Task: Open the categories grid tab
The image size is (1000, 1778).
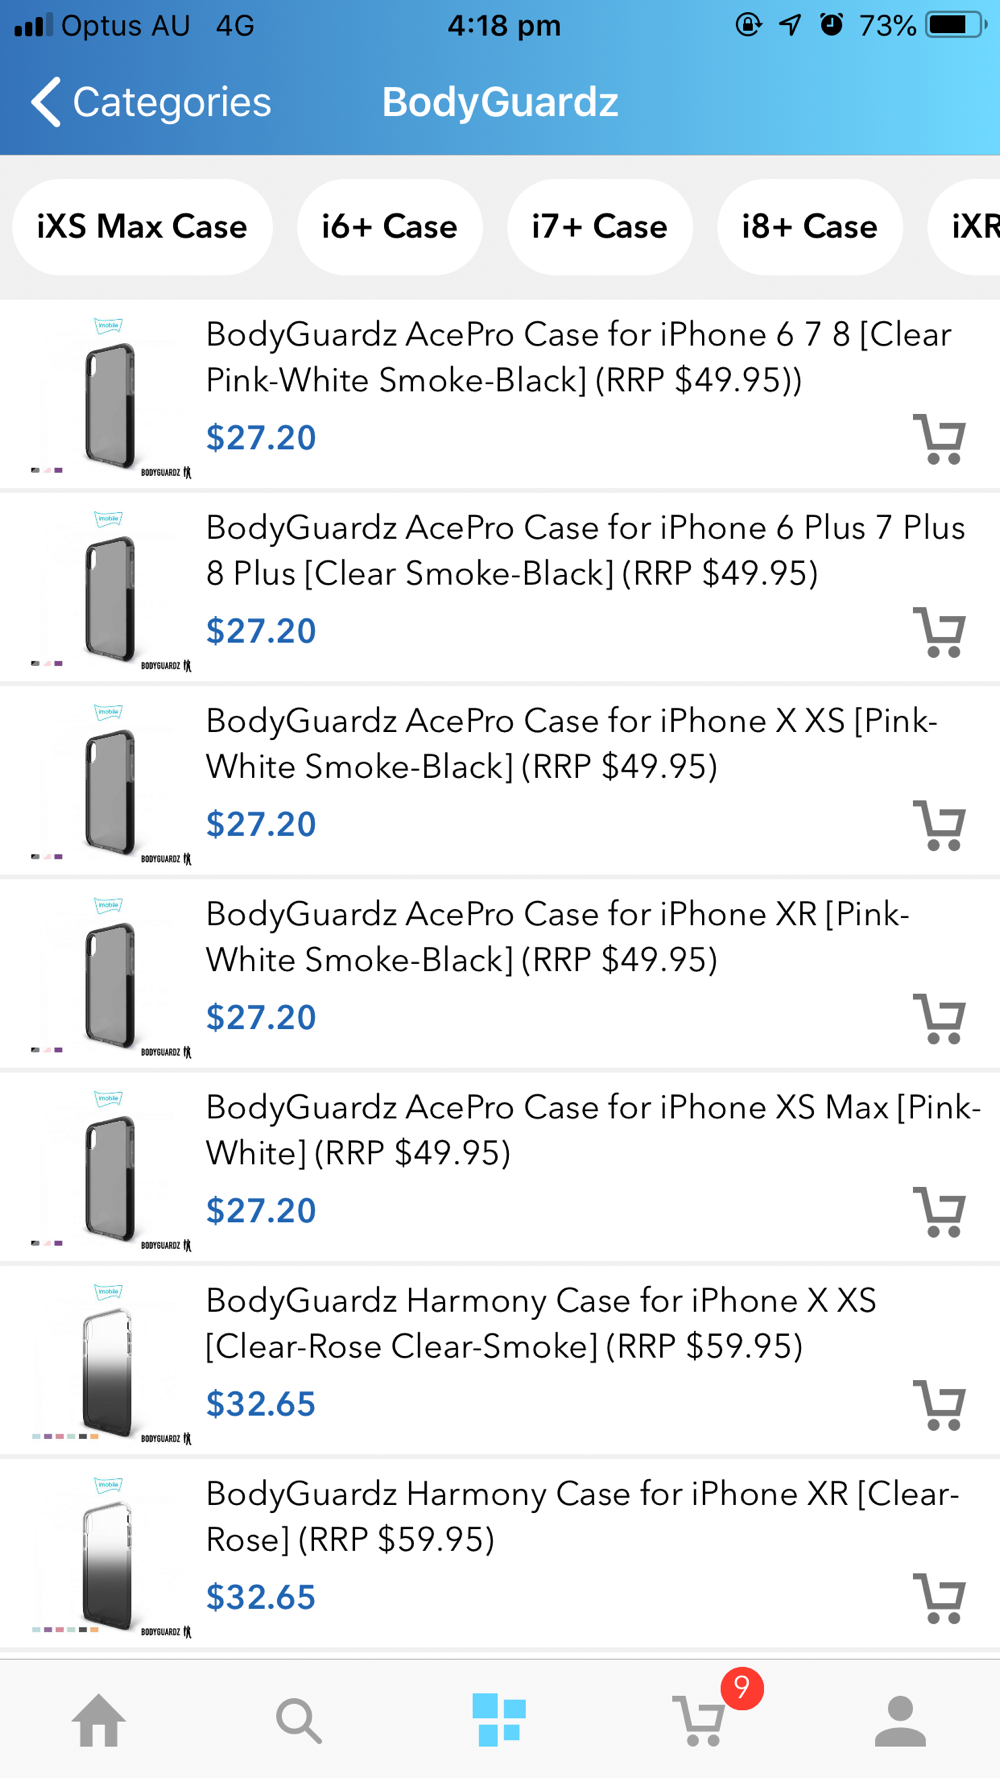Action: coord(499,1720)
